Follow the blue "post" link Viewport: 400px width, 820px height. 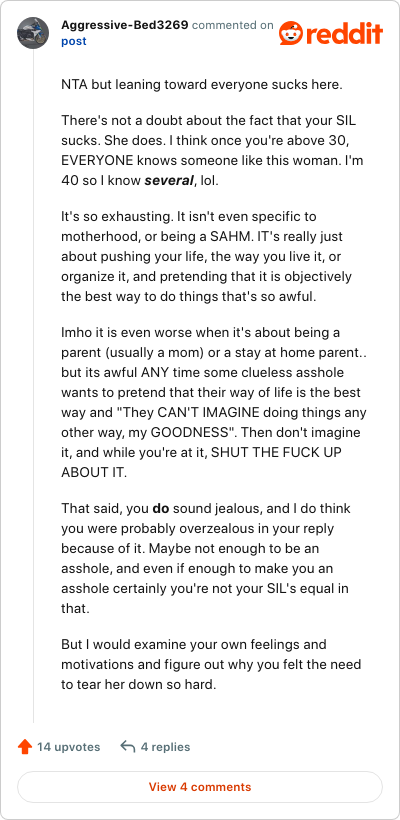(x=74, y=41)
